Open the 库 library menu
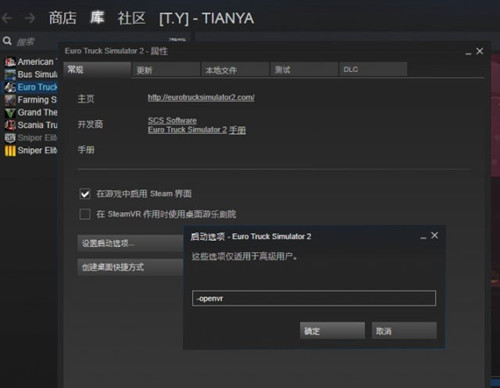The width and height of the screenshot is (500, 388). click(97, 18)
